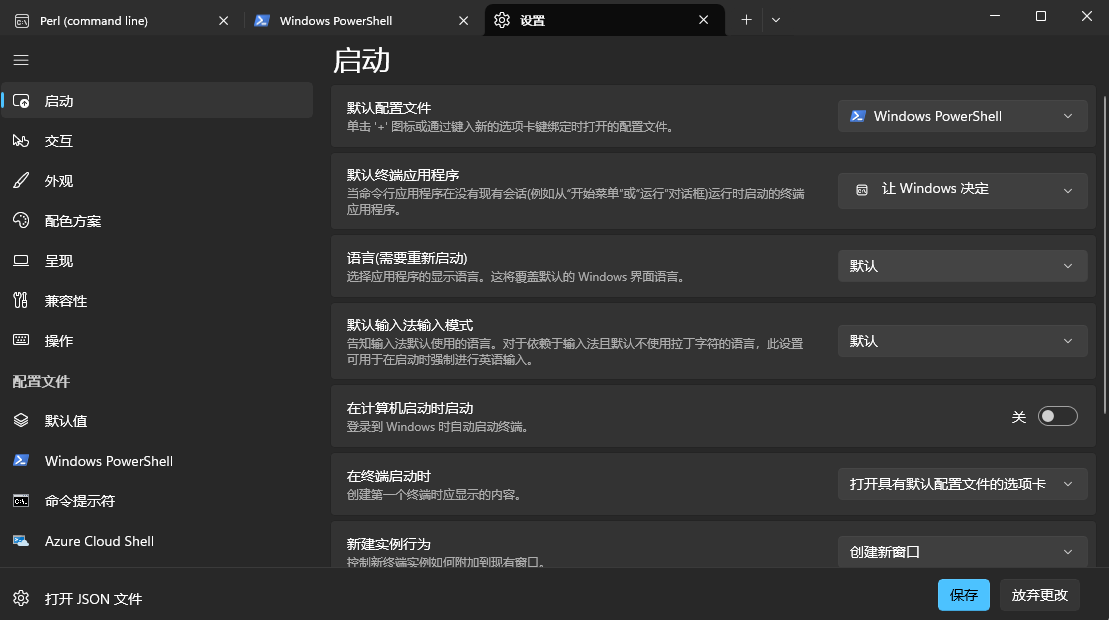Screen dimensions: 1109x620
Task: Click the gear icon on the 设置 tab
Action: click(x=502, y=21)
